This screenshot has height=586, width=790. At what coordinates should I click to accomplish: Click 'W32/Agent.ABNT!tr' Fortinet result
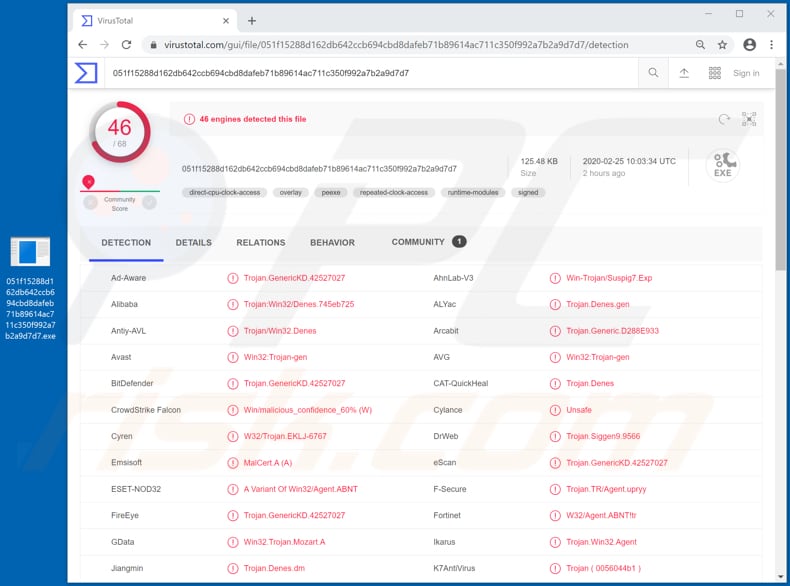click(x=601, y=515)
